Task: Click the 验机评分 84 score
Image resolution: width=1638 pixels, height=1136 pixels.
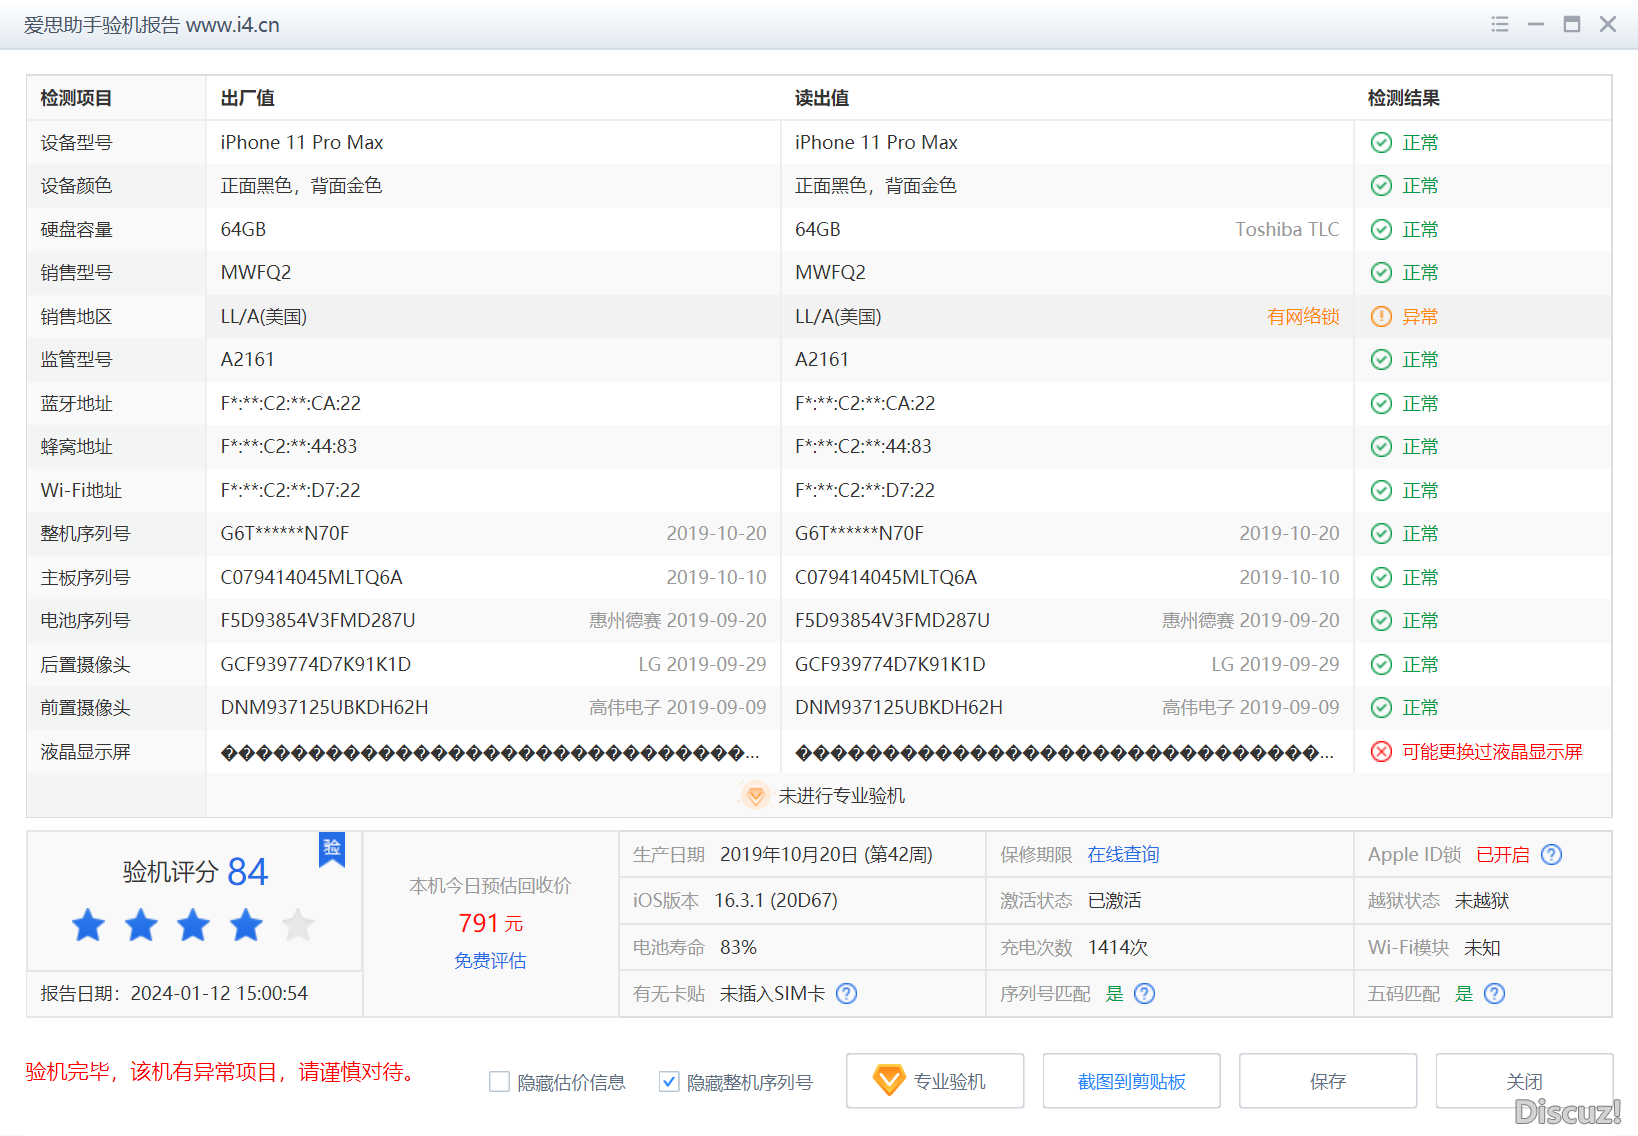Action: click(x=195, y=872)
